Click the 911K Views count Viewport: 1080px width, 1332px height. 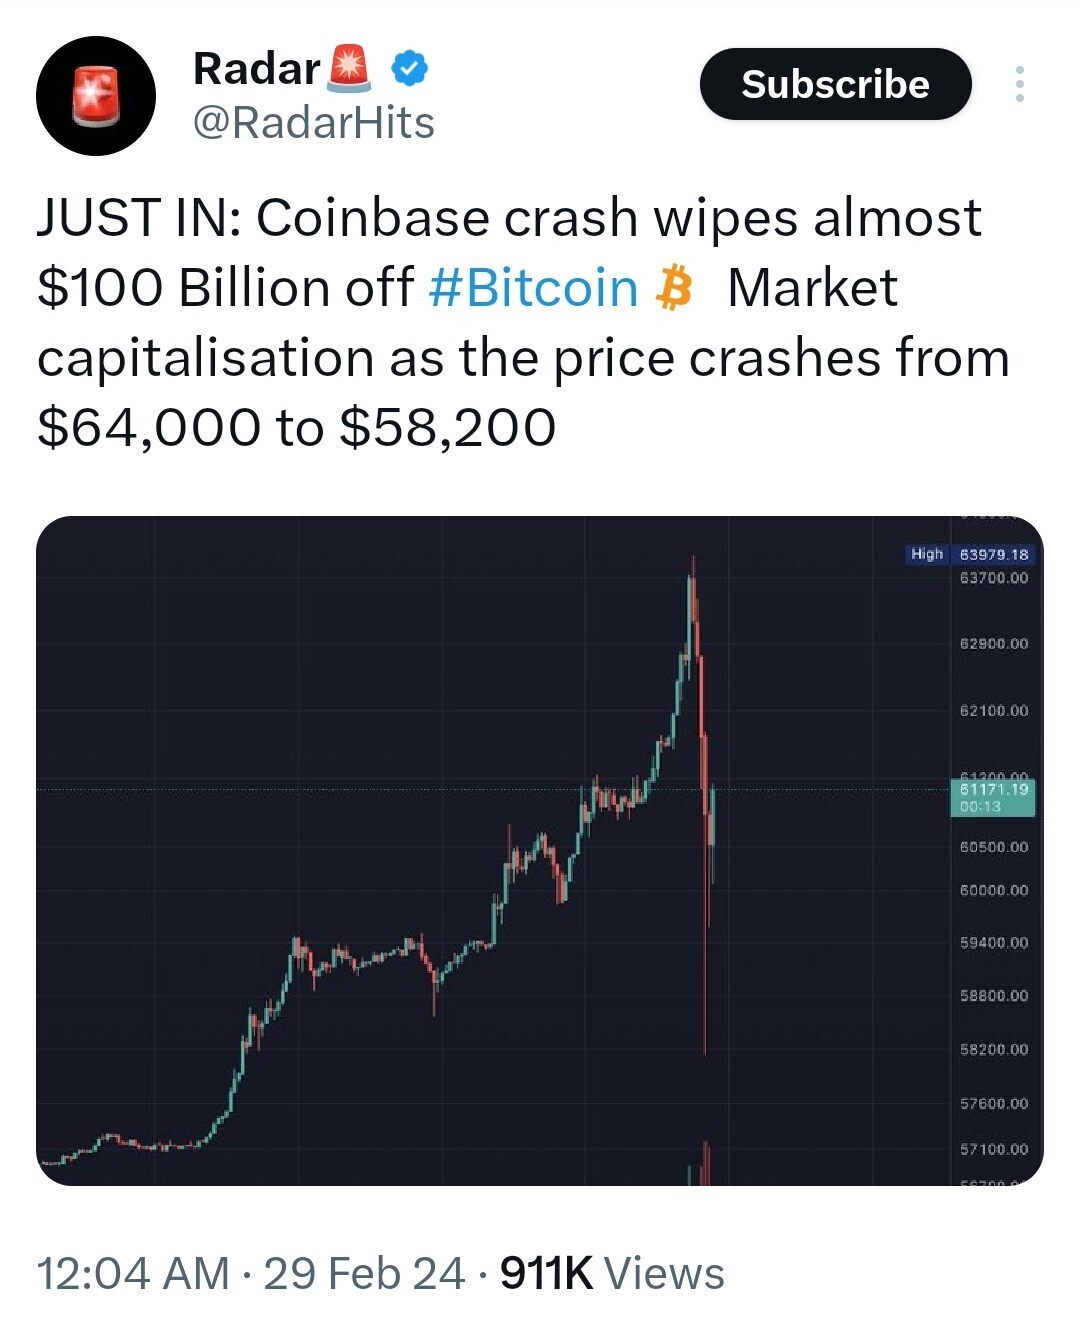tap(612, 1274)
